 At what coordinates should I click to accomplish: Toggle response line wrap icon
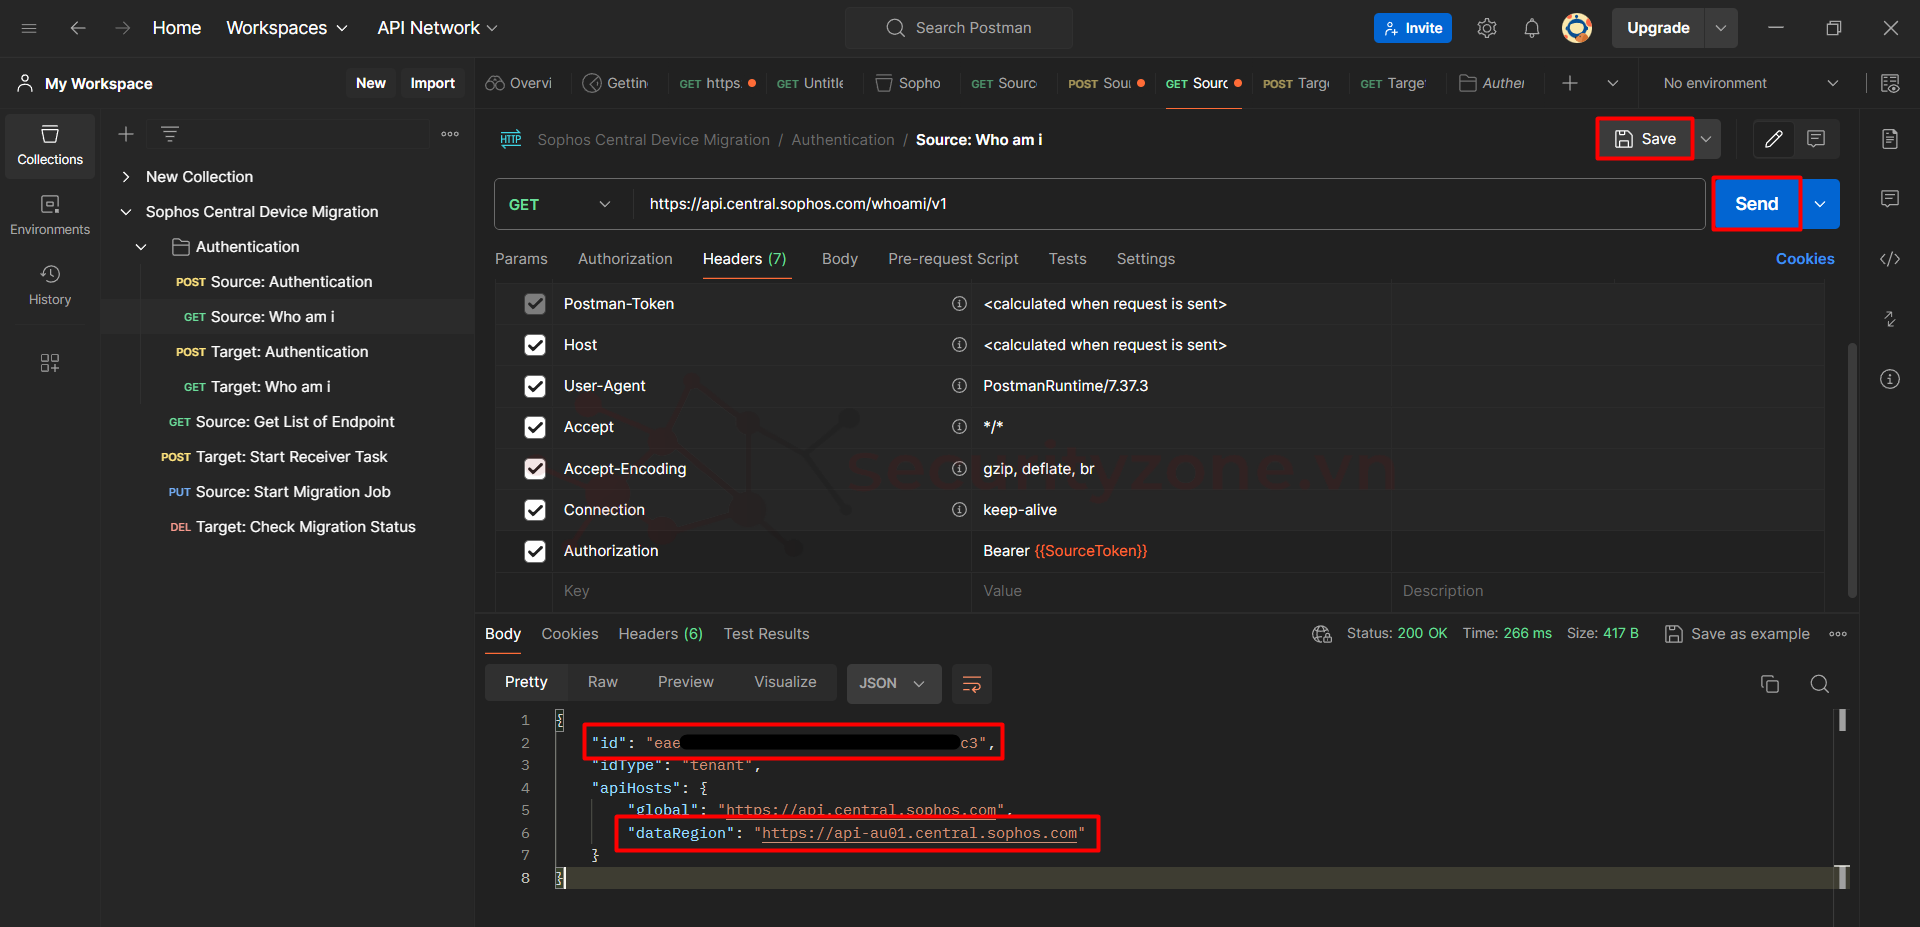tap(971, 684)
